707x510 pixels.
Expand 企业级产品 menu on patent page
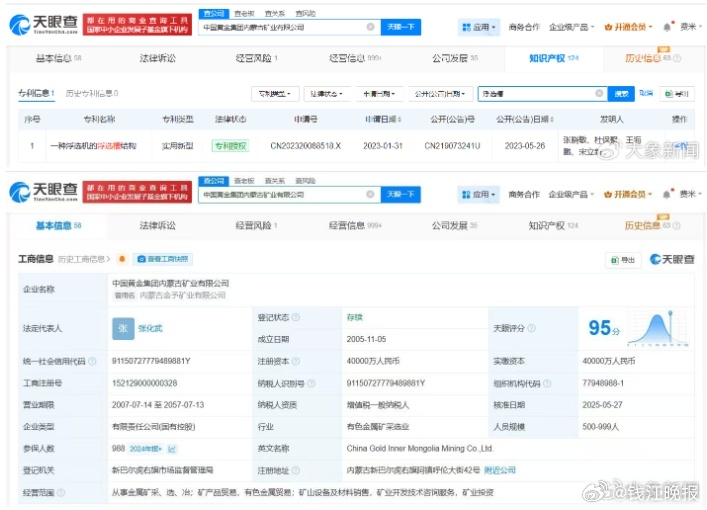(571, 27)
